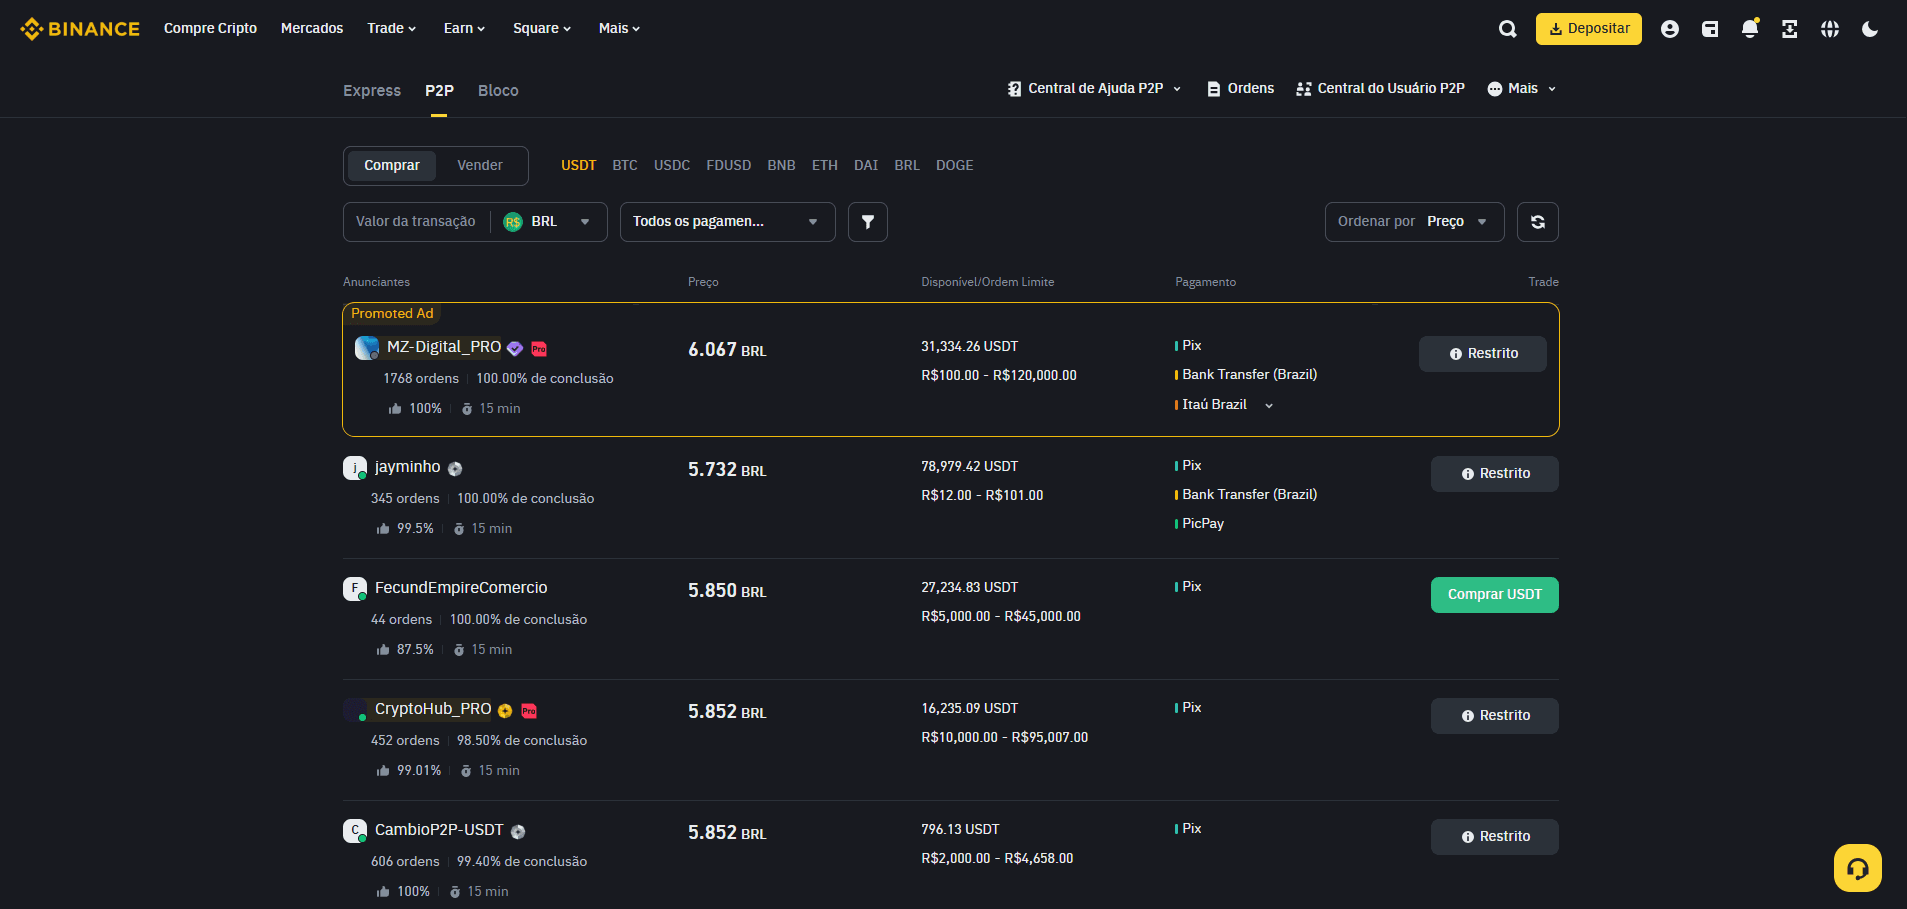Click MZ-Digital_PRO avatar image
This screenshot has height=909, width=1907.
[x=367, y=348]
